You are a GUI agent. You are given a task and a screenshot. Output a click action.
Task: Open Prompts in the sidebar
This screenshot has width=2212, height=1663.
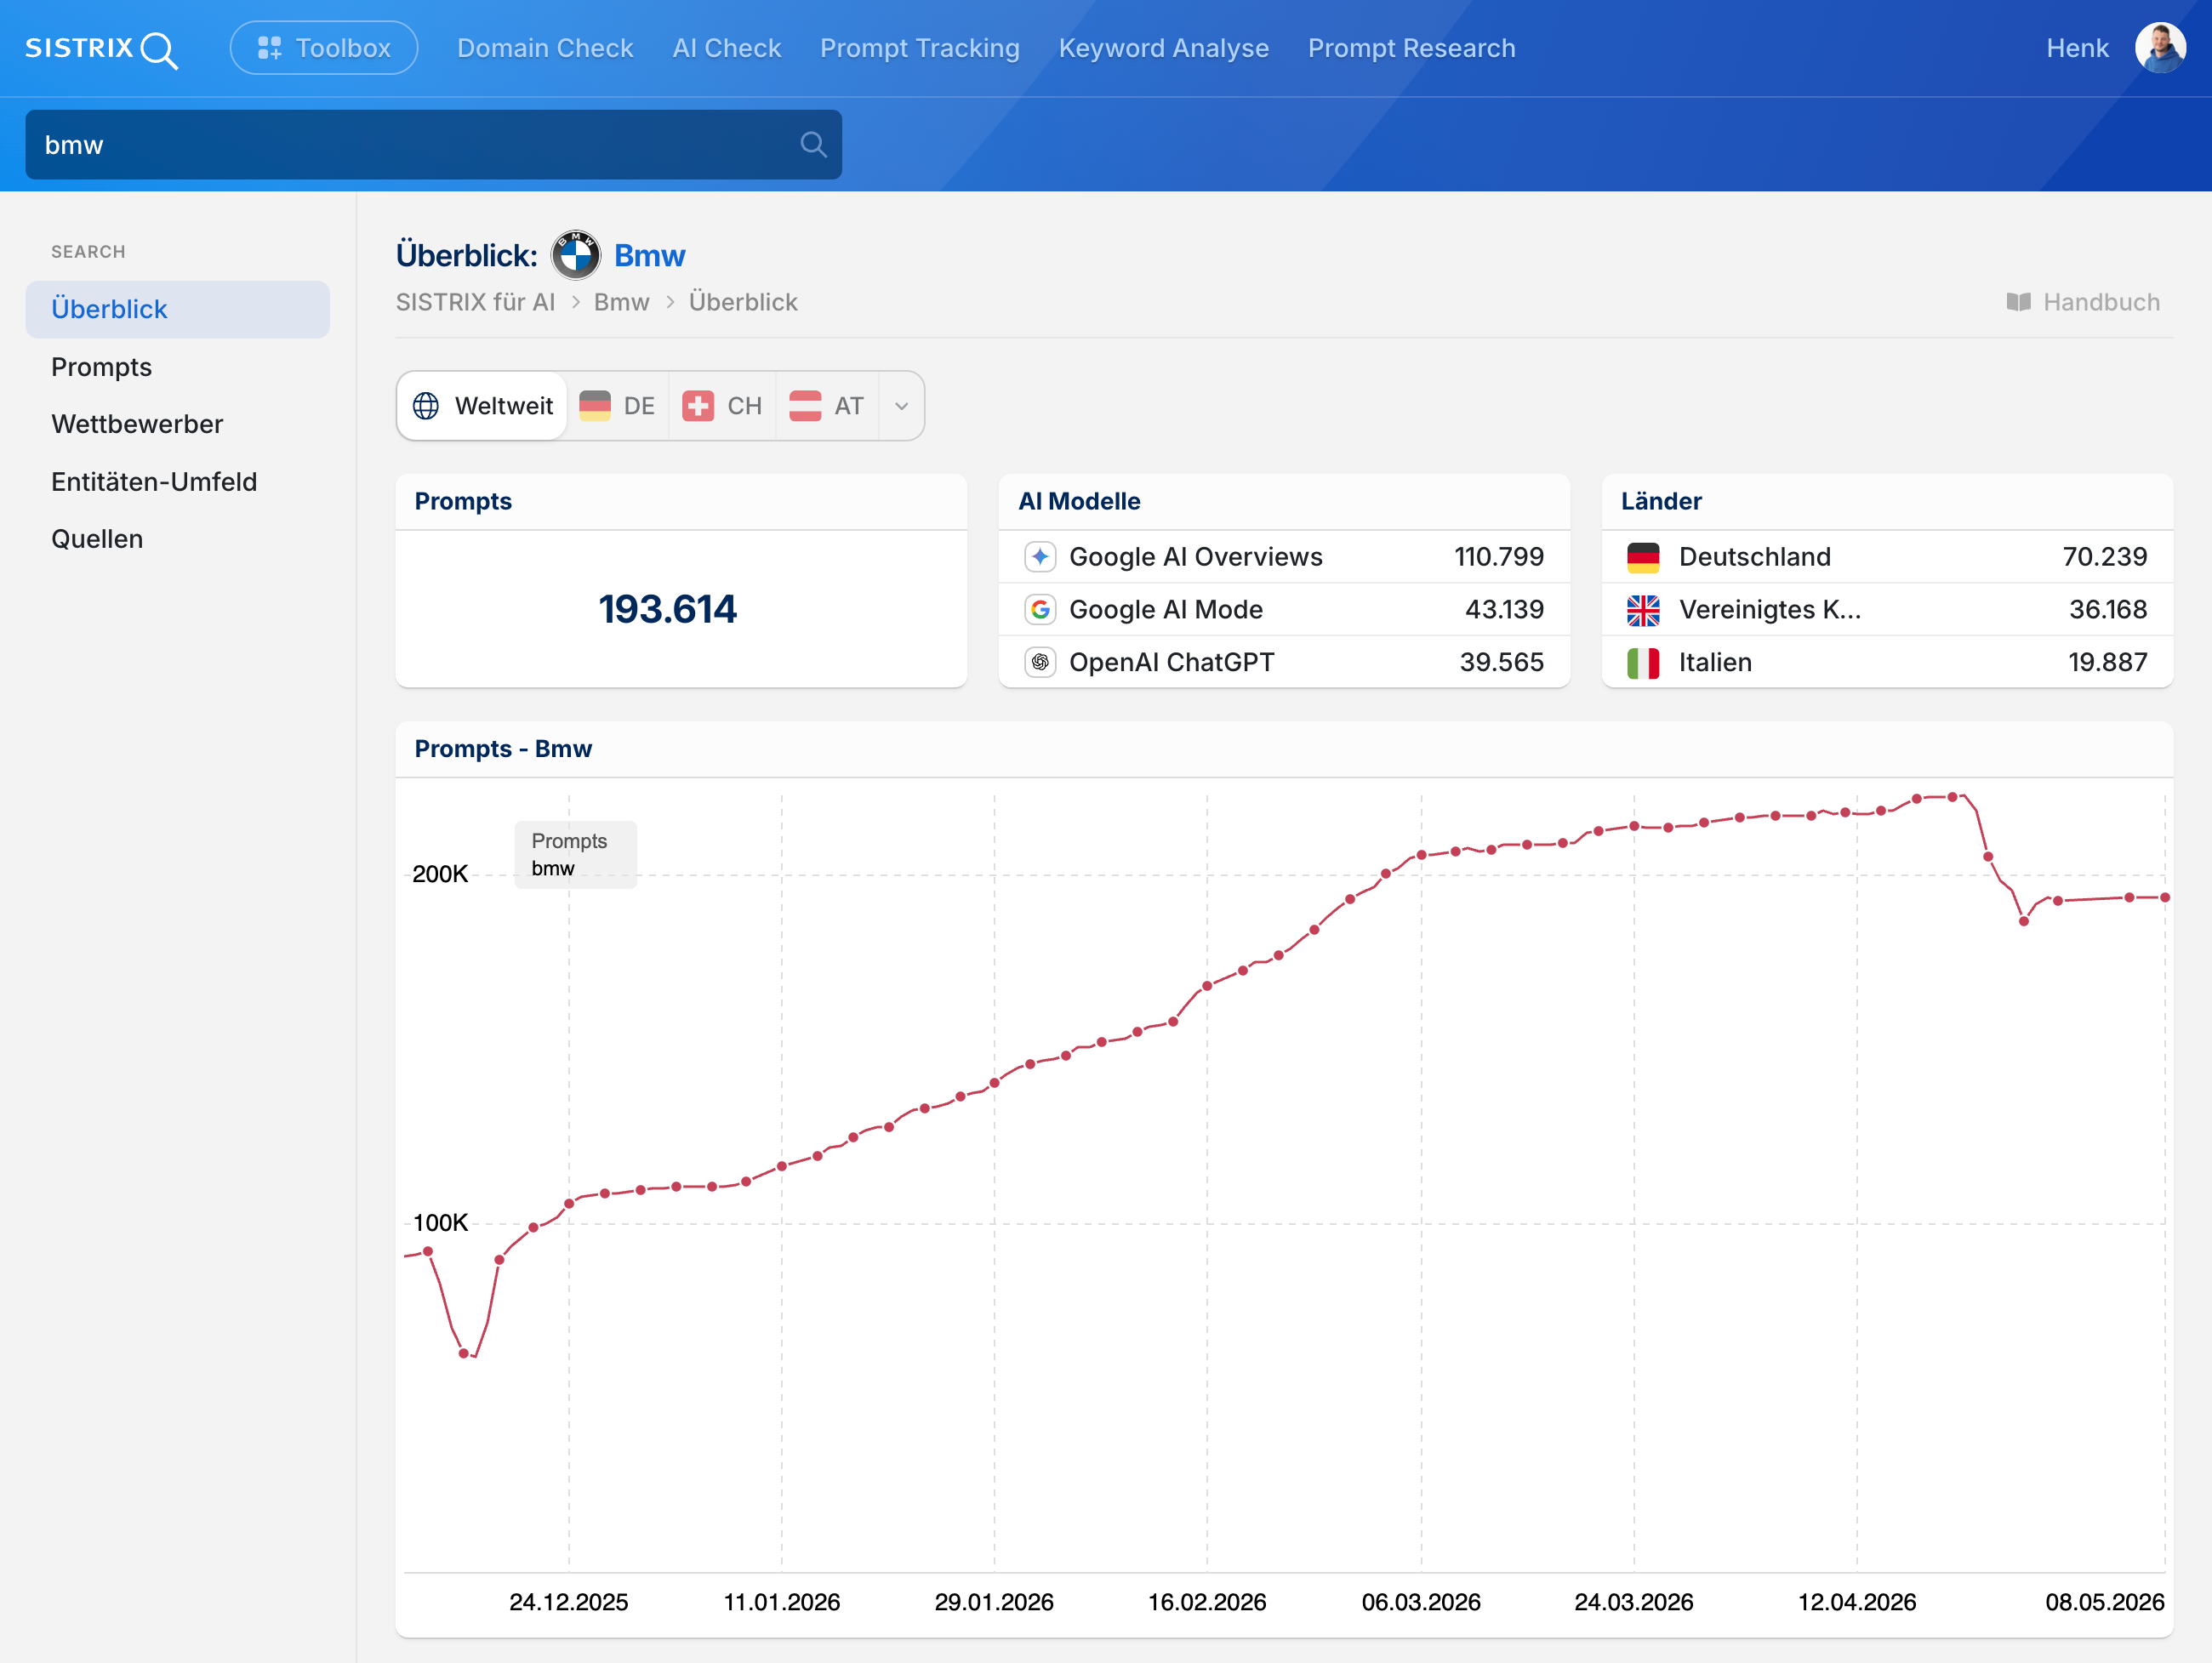(101, 367)
